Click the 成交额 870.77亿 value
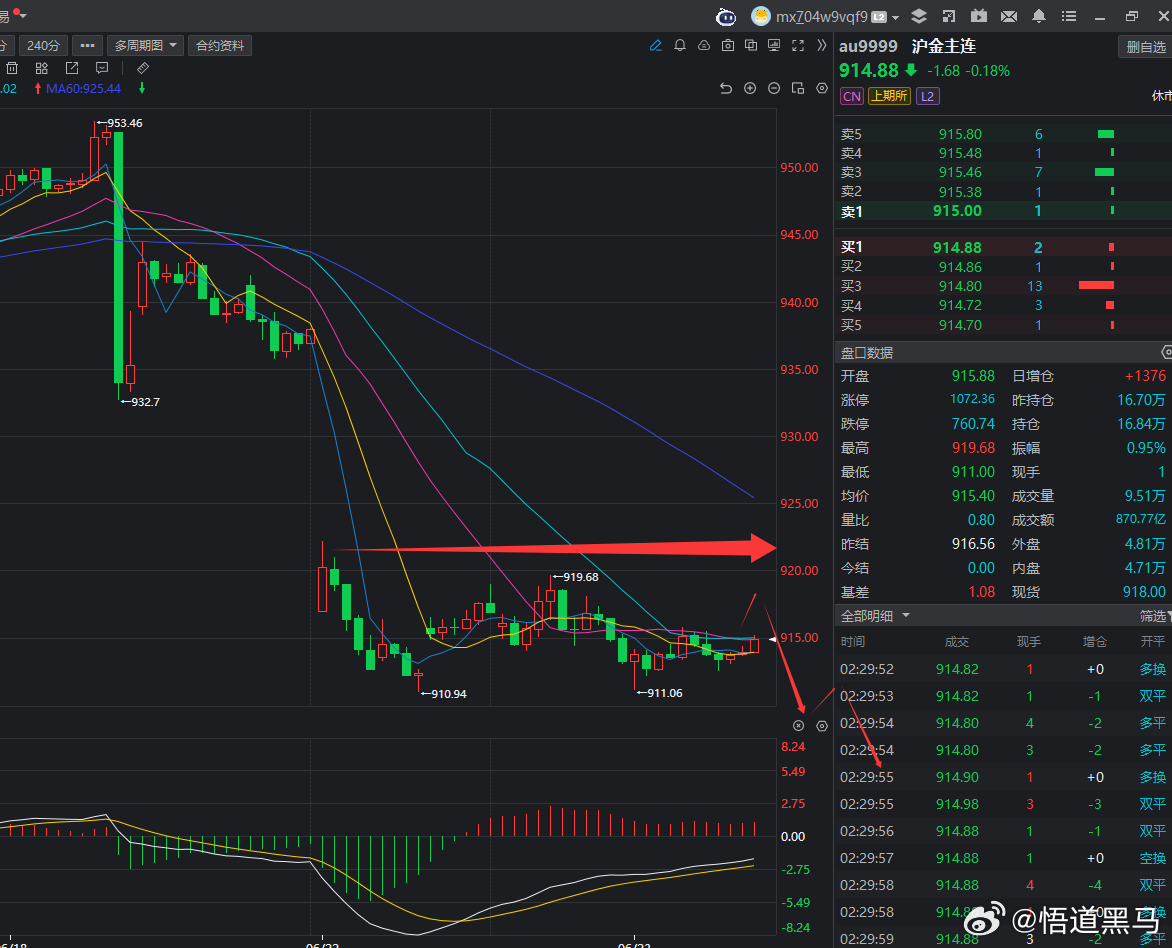The width and height of the screenshot is (1172, 948). pos(1141,519)
